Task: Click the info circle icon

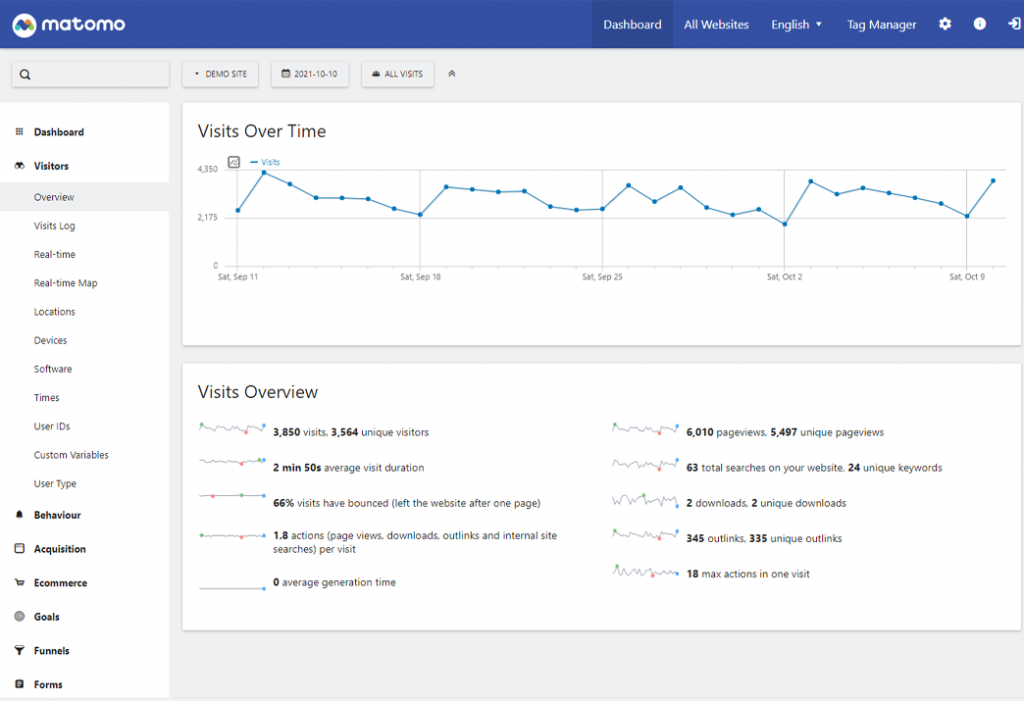Action: [980, 24]
